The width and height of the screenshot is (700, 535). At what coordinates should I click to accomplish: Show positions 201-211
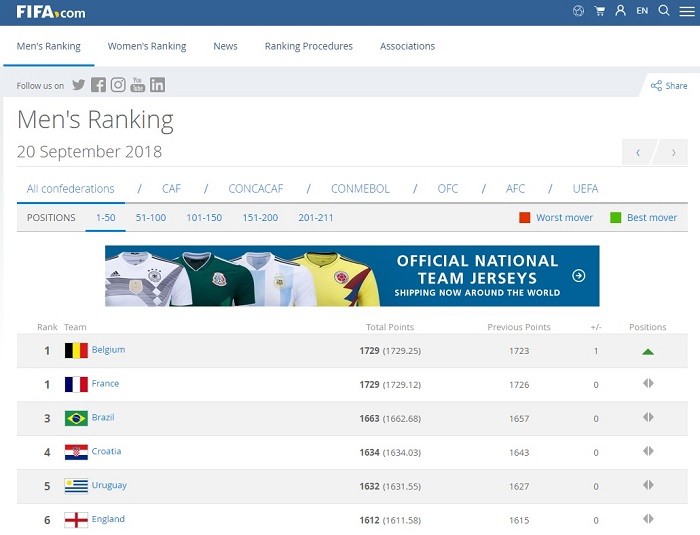316,217
